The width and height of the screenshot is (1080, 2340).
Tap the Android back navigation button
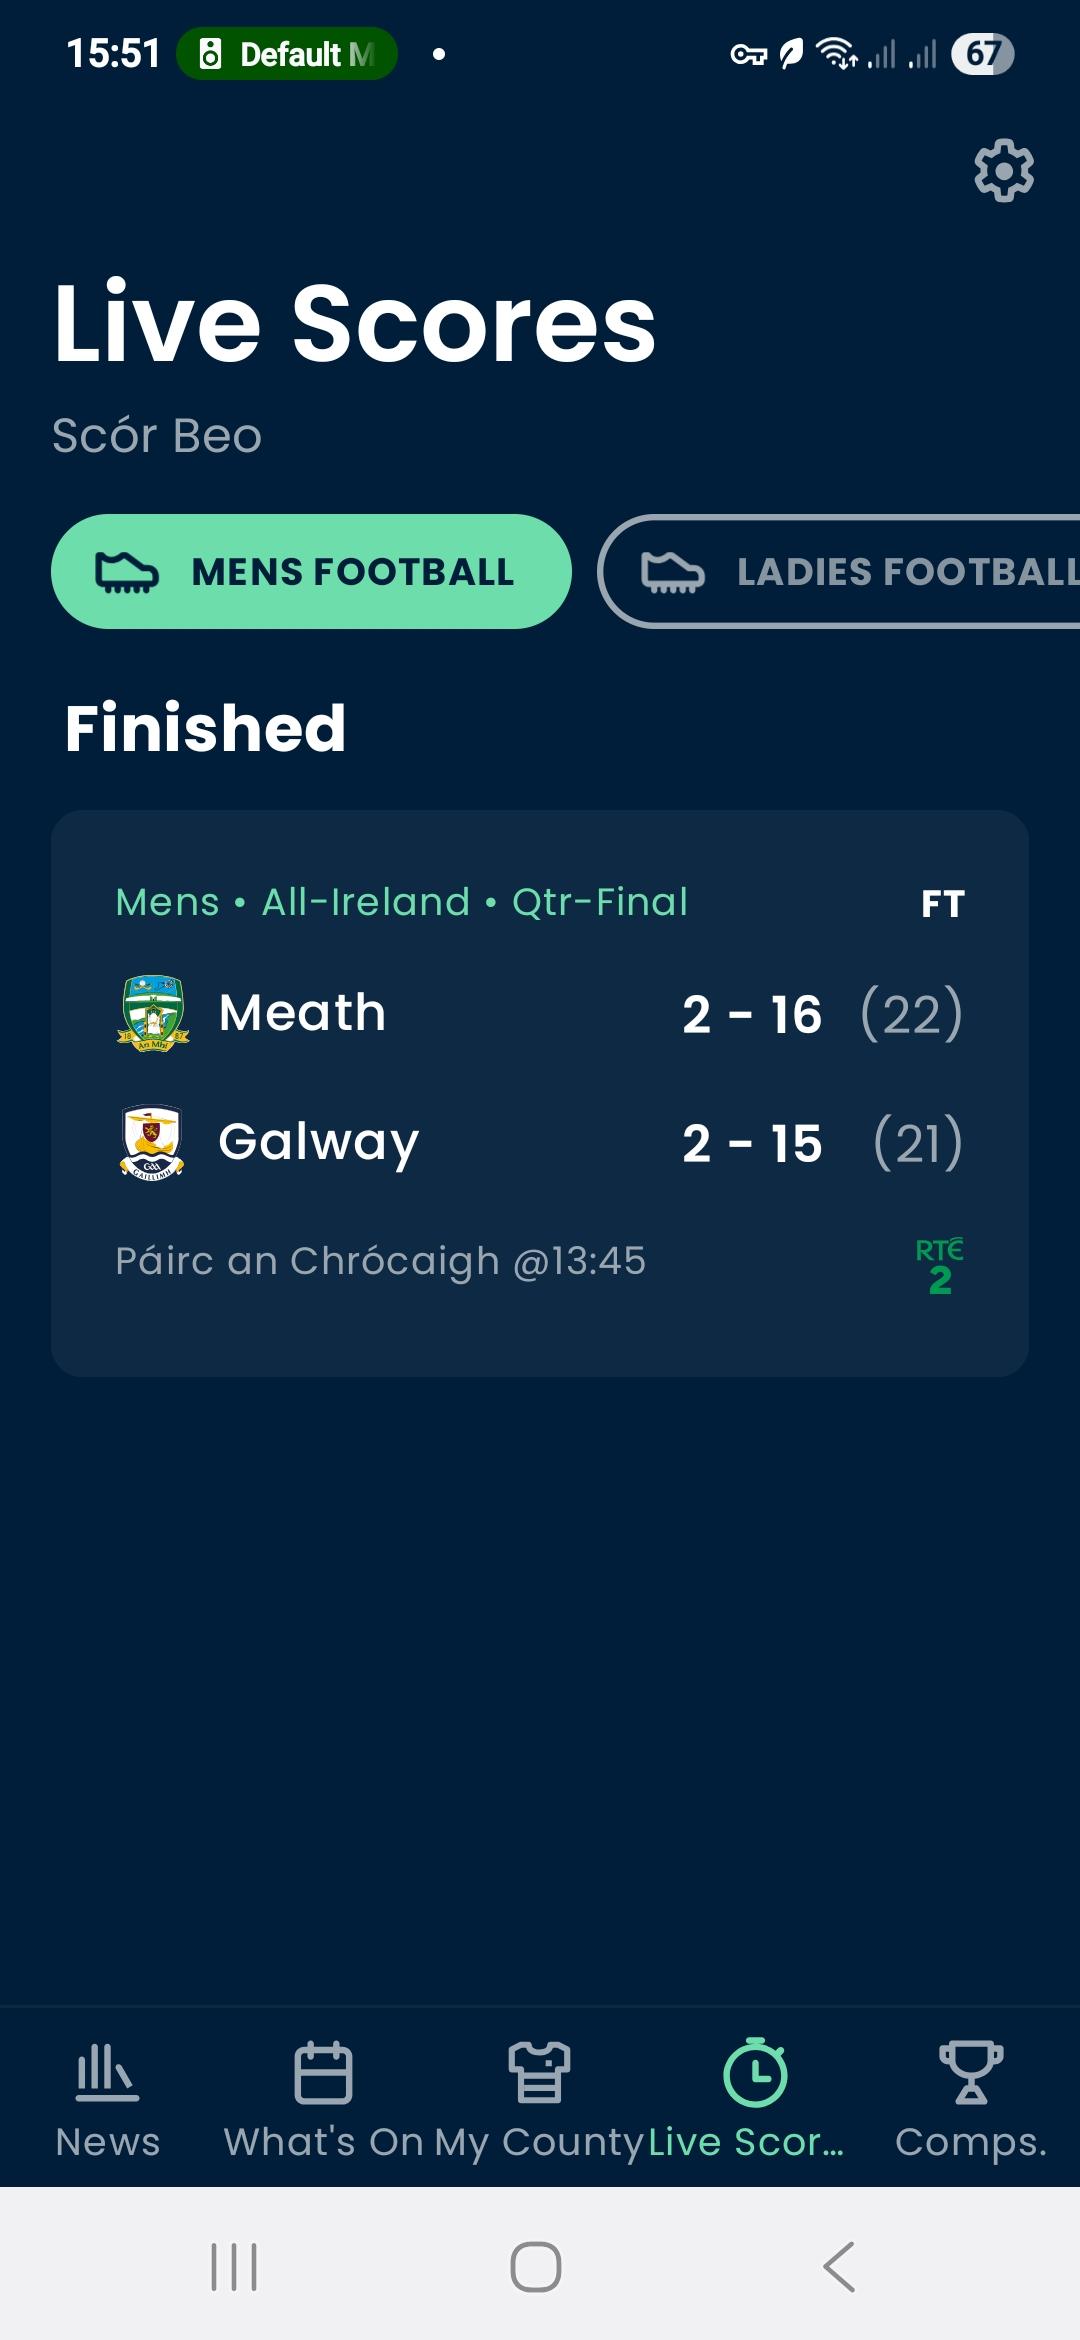coord(839,2266)
